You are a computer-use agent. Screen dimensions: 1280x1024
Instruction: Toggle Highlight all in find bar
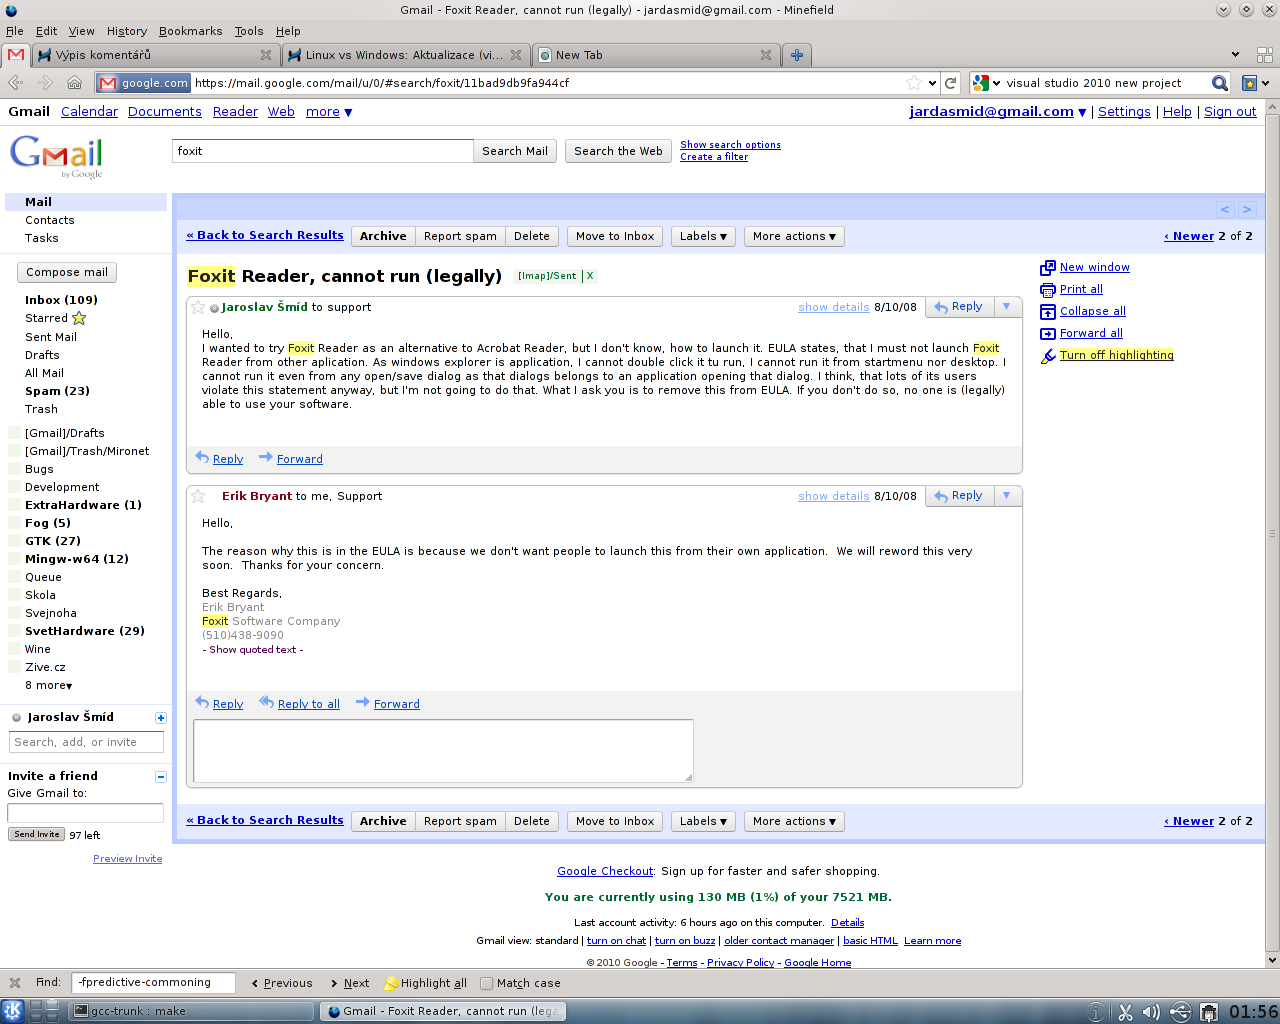426,983
